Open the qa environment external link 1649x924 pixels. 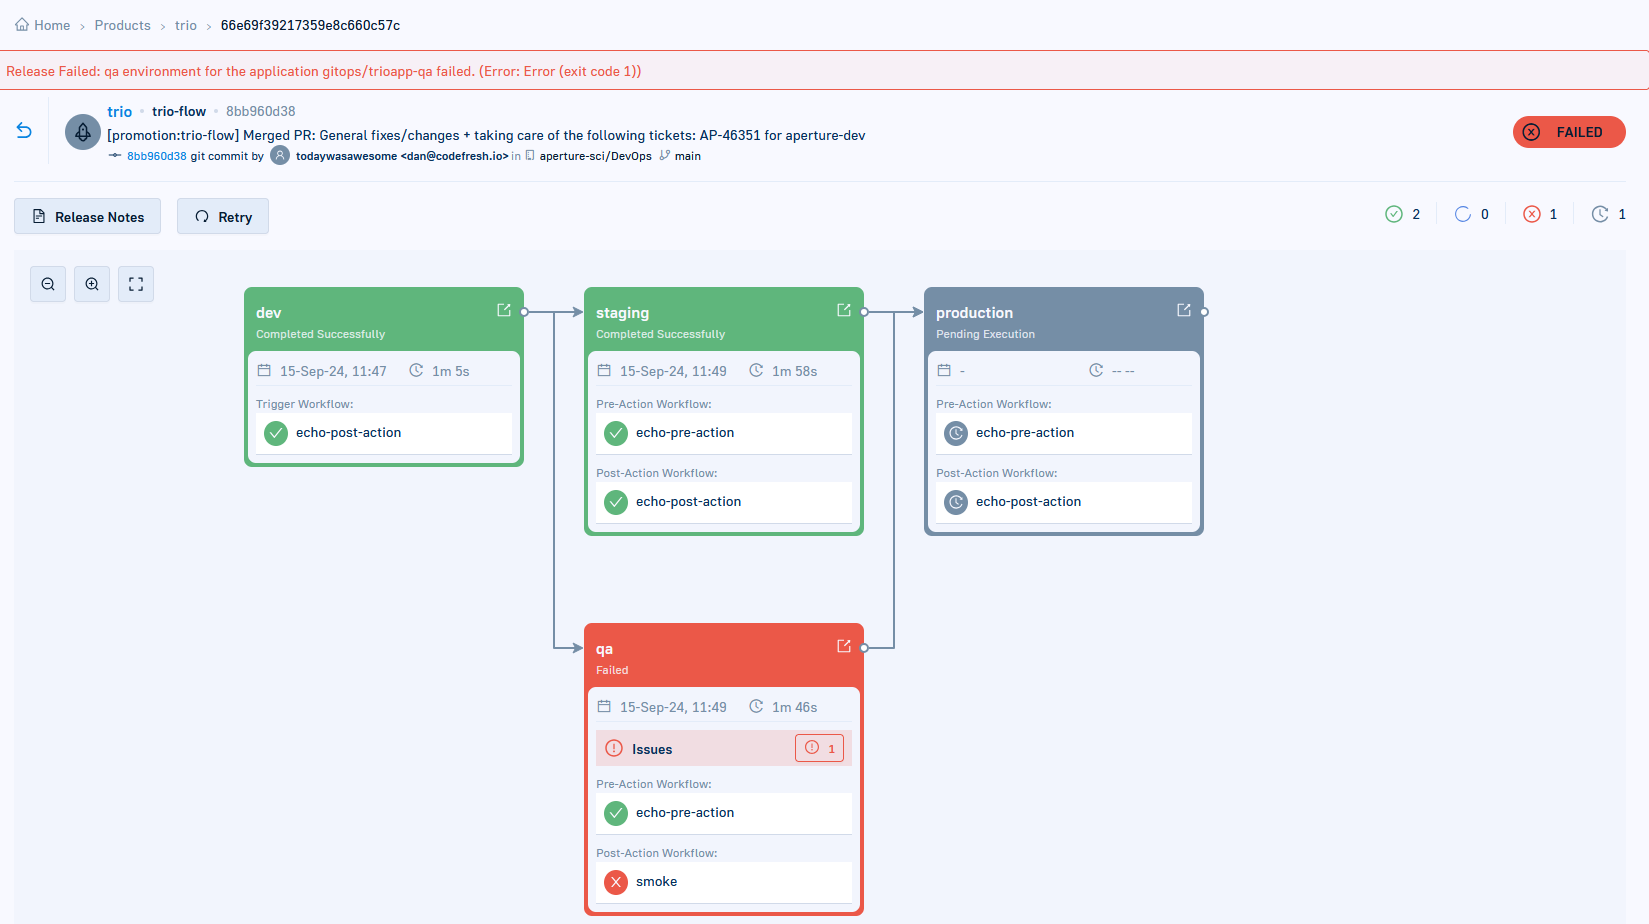843,646
